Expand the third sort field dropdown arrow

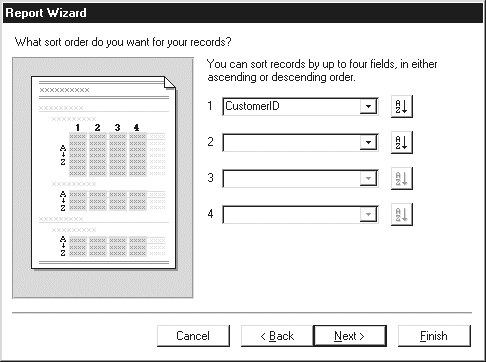(368, 178)
